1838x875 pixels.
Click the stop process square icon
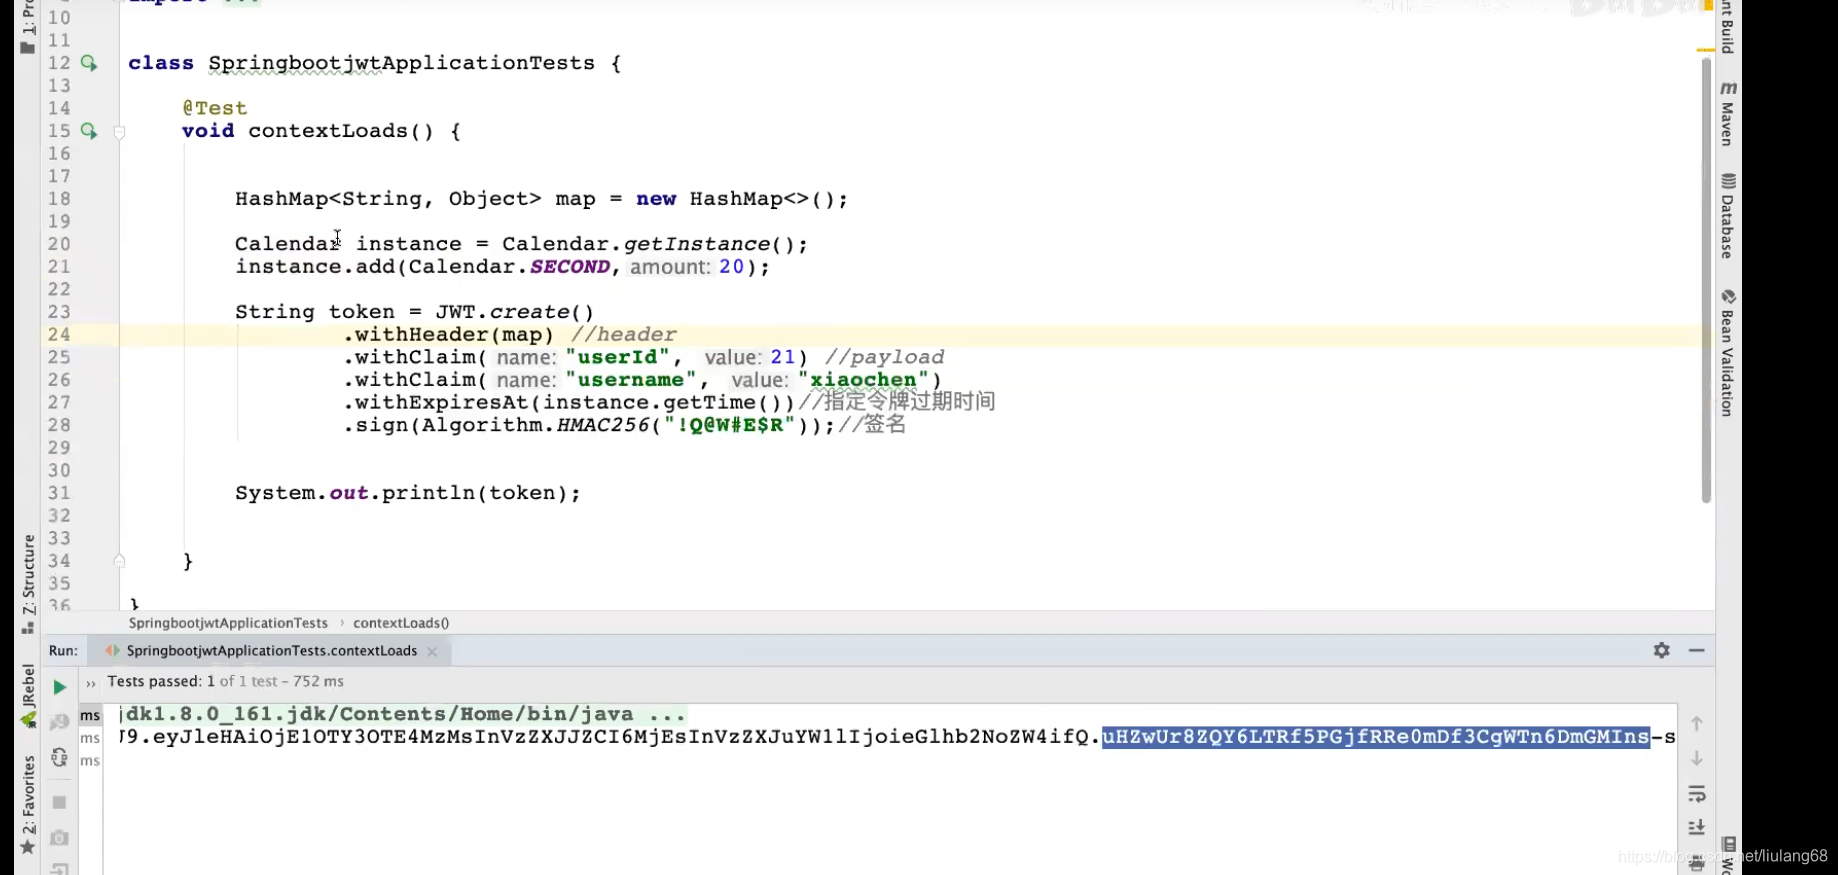point(59,802)
